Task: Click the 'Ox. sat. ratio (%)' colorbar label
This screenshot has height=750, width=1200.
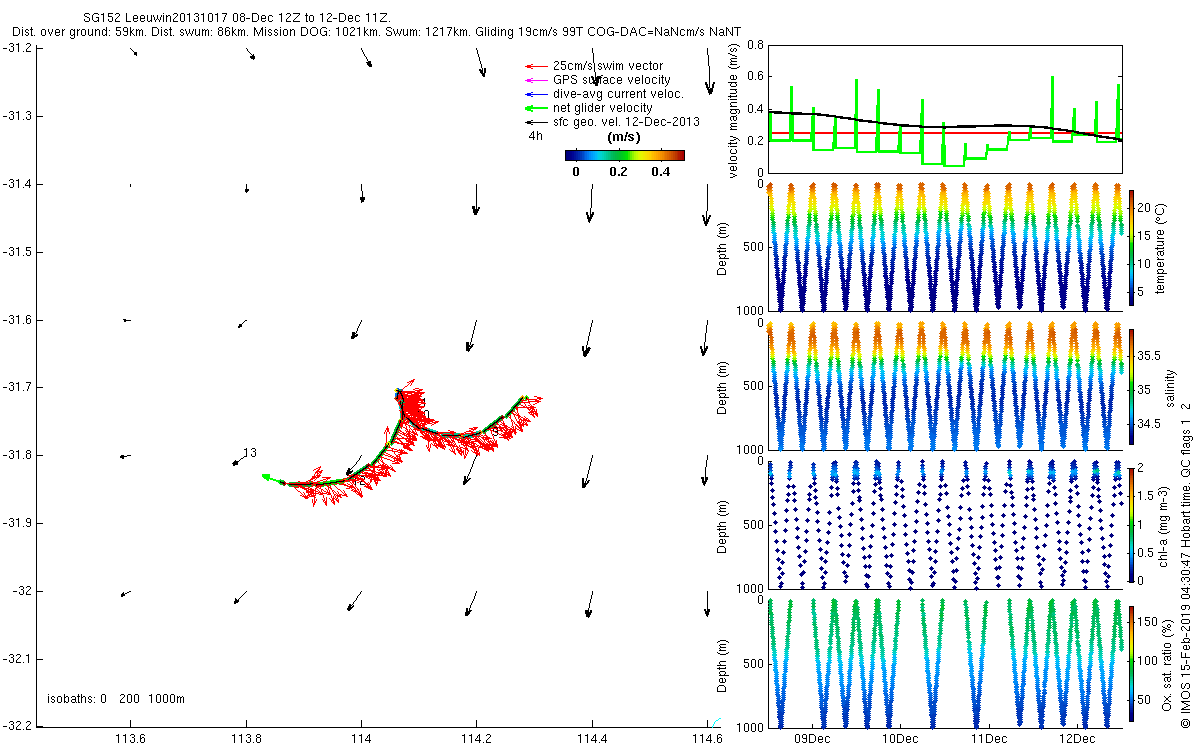Action: click(x=1168, y=664)
